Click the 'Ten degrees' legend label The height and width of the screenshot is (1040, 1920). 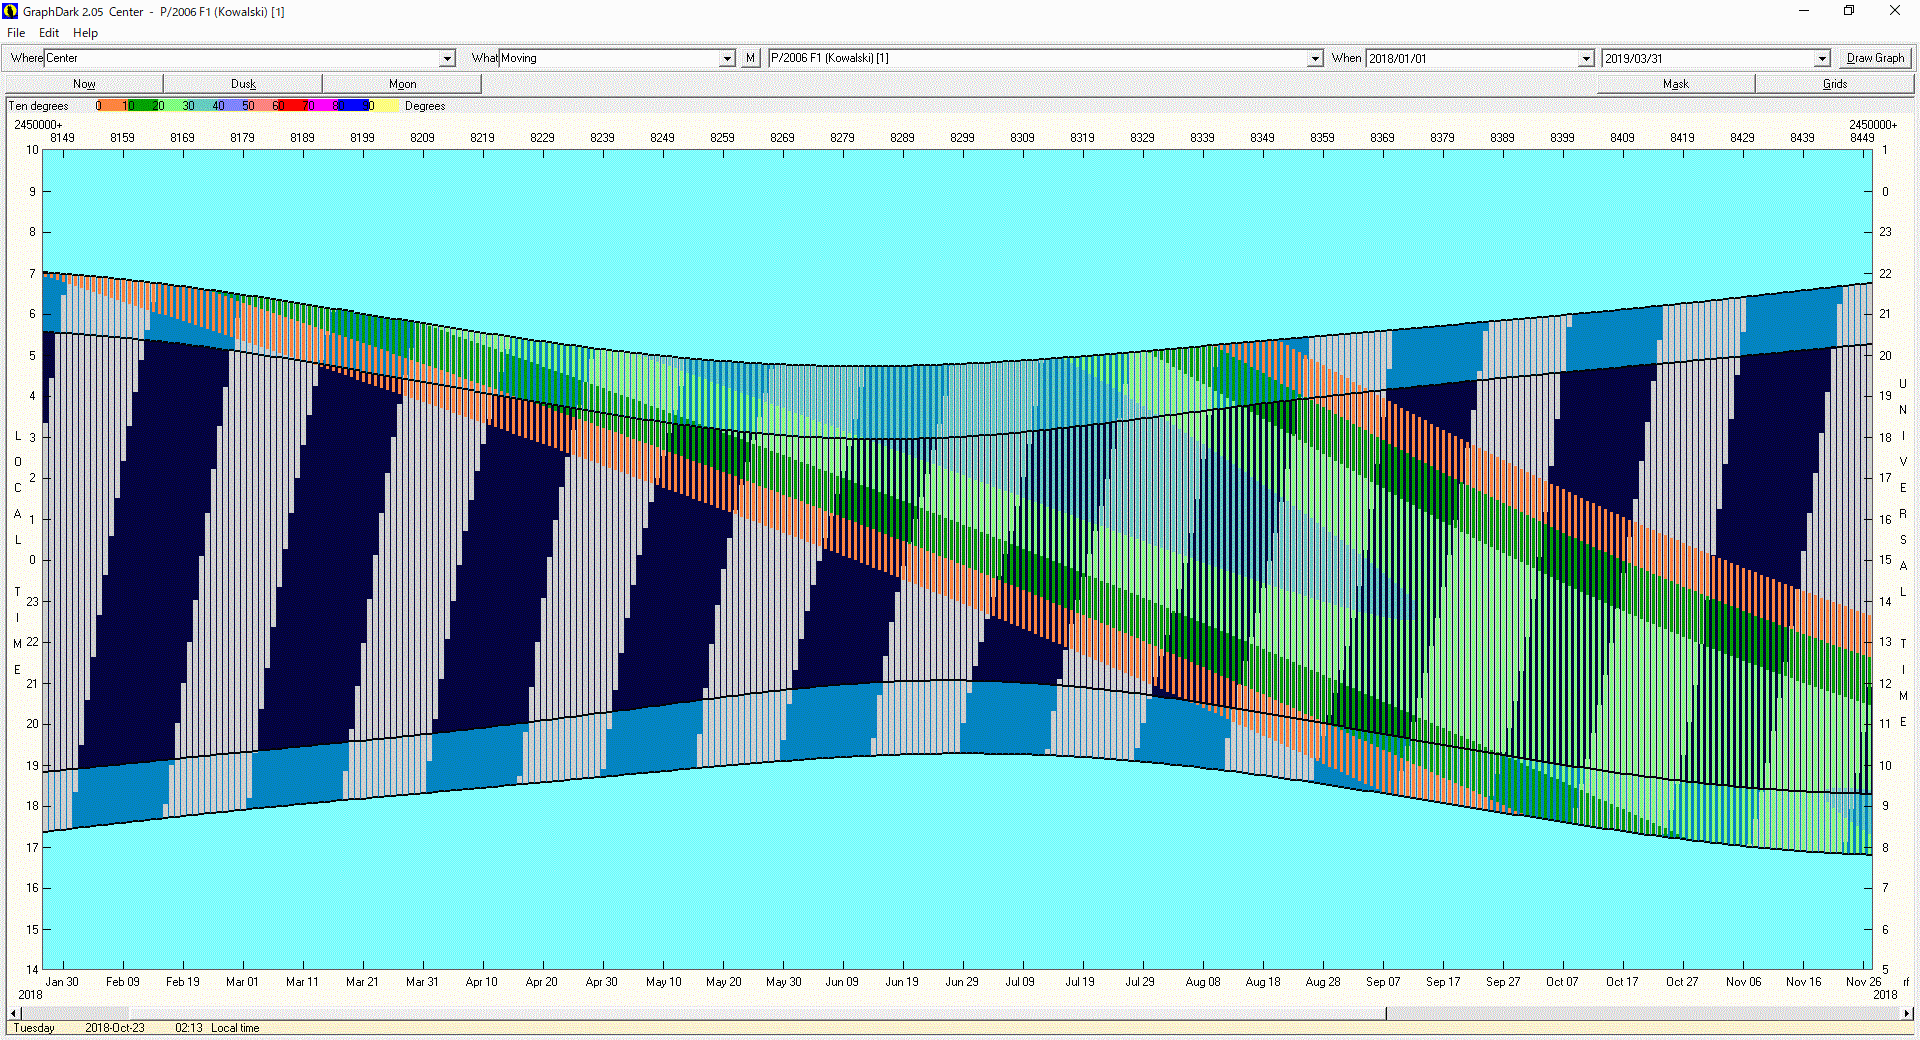pyautogui.click(x=39, y=106)
